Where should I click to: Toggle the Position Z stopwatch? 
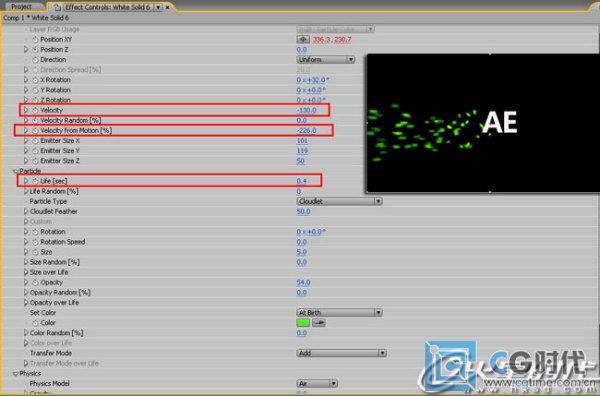point(35,49)
